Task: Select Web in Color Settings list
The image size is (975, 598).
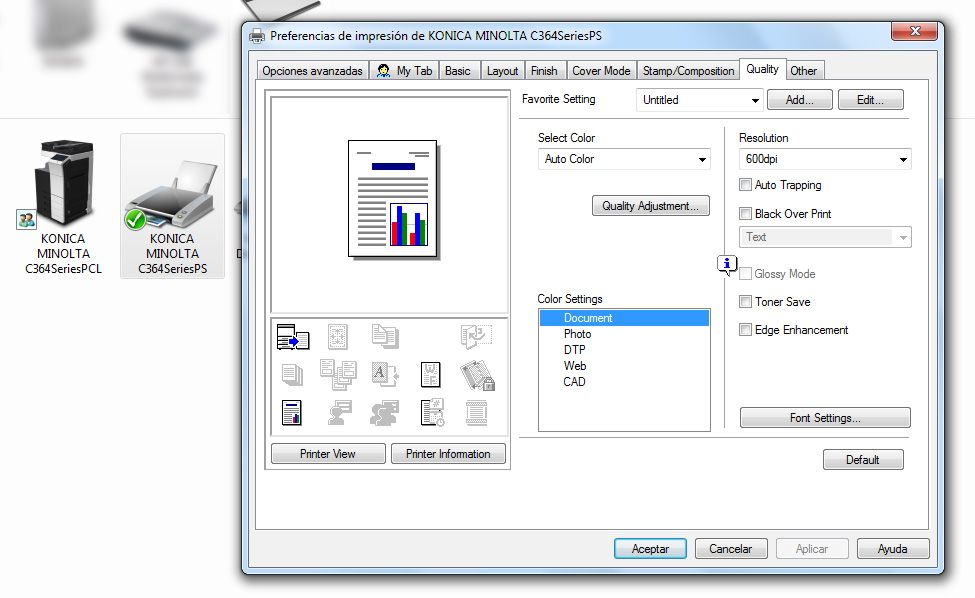Action: pos(624,366)
